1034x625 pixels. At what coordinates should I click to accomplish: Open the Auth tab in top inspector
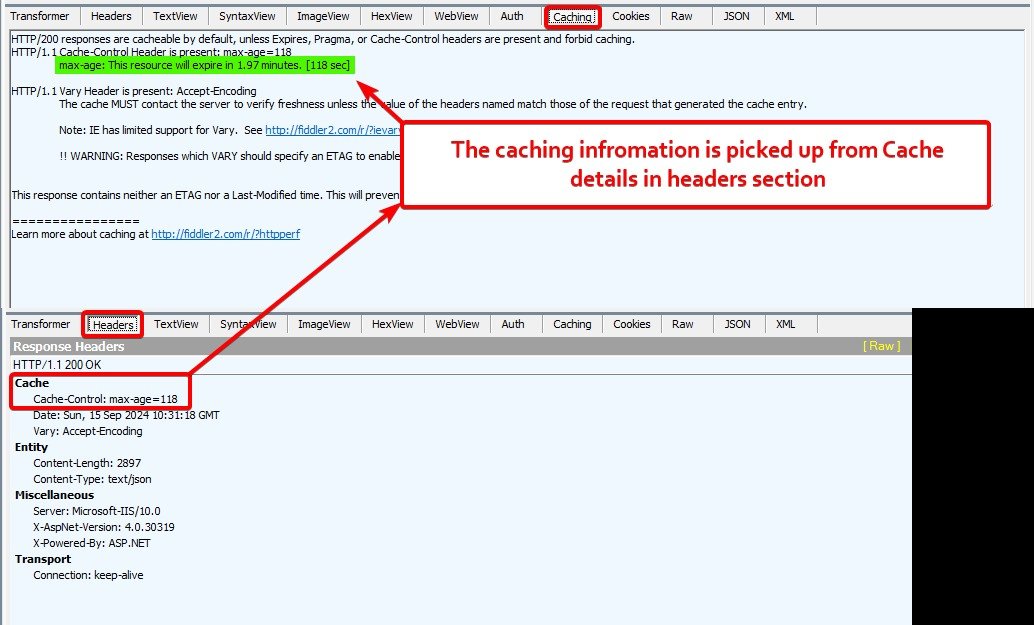(x=513, y=15)
